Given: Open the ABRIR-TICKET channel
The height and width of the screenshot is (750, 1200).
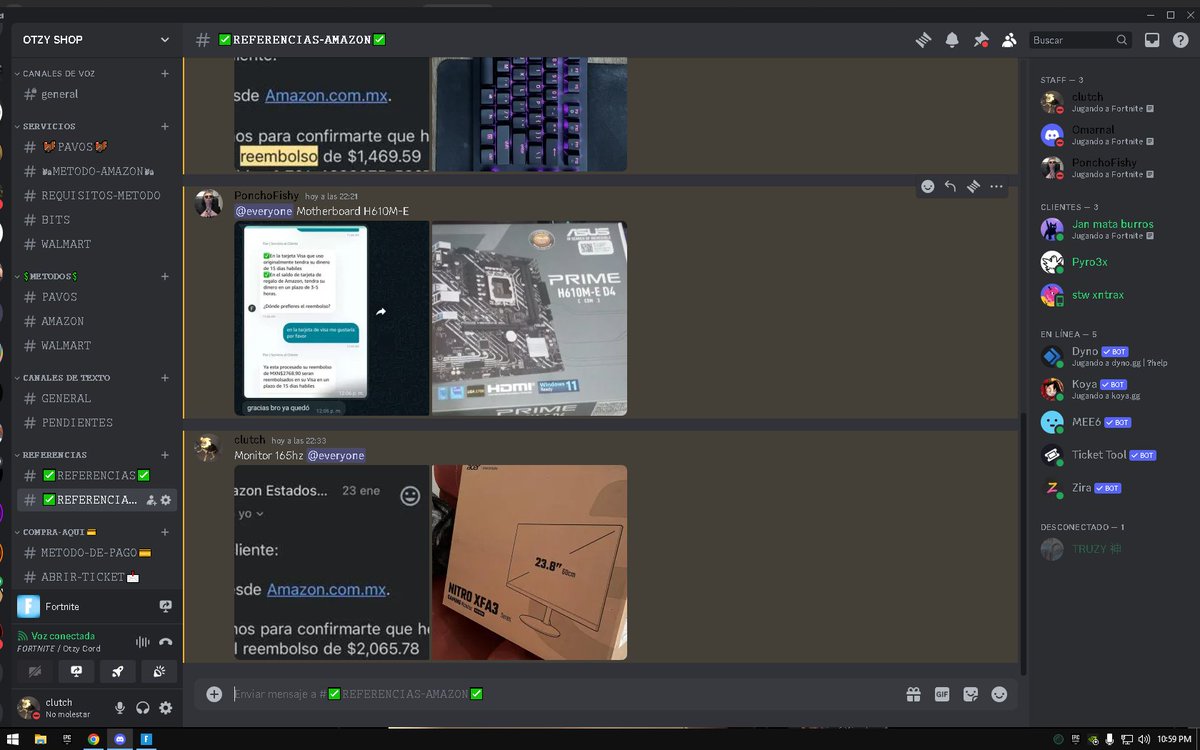Looking at the screenshot, I should [x=98, y=577].
